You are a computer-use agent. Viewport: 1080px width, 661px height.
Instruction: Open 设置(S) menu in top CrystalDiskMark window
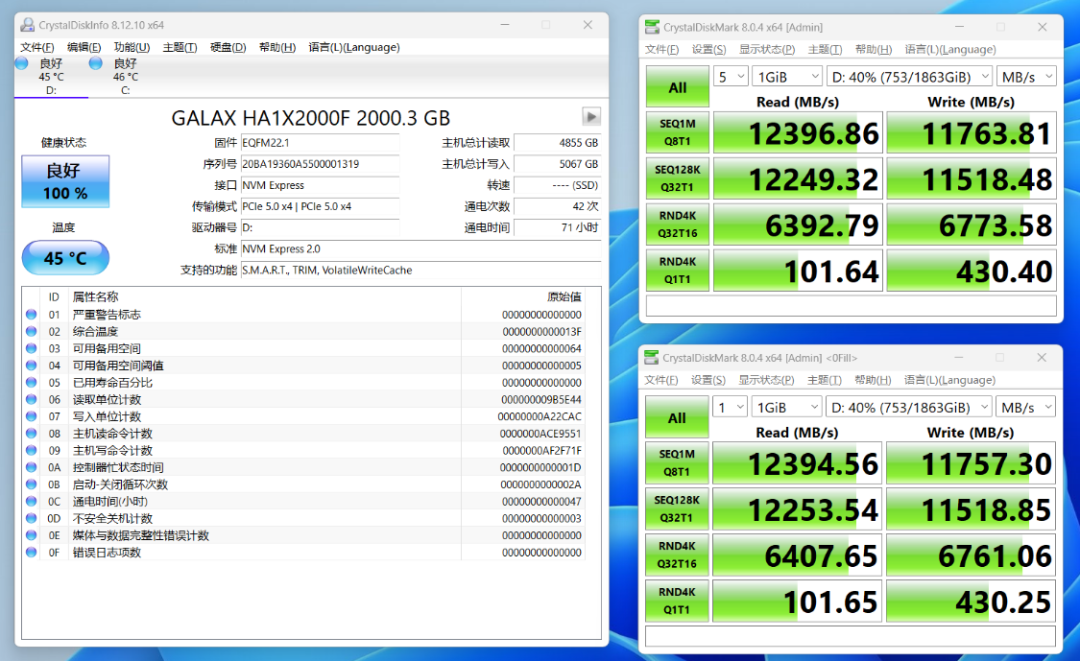[709, 50]
